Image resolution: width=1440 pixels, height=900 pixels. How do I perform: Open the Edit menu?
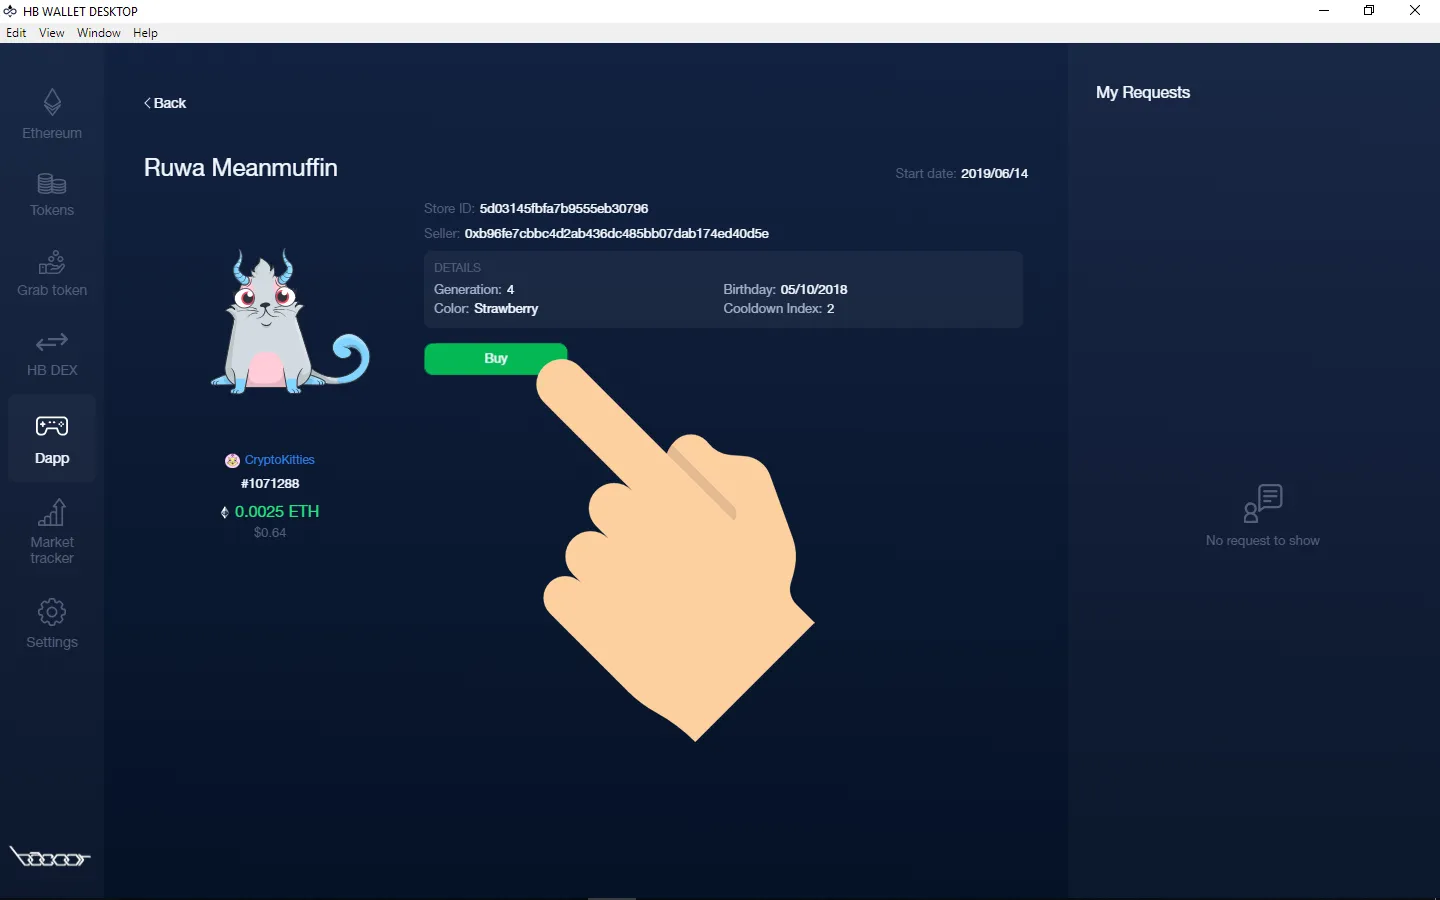(16, 33)
